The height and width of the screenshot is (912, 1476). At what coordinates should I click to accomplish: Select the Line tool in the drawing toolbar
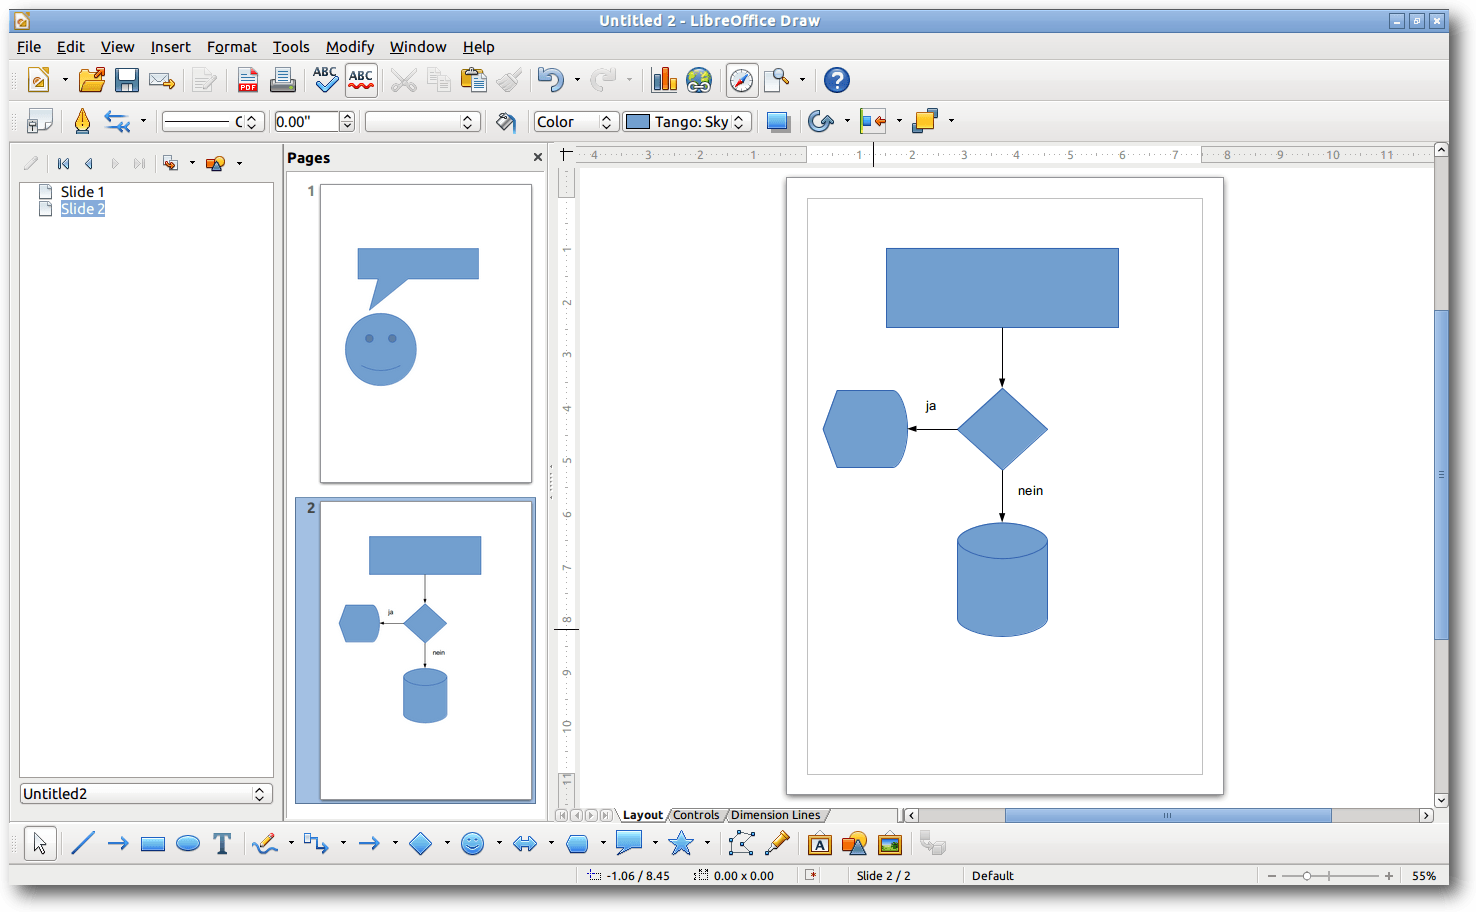coord(83,844)
